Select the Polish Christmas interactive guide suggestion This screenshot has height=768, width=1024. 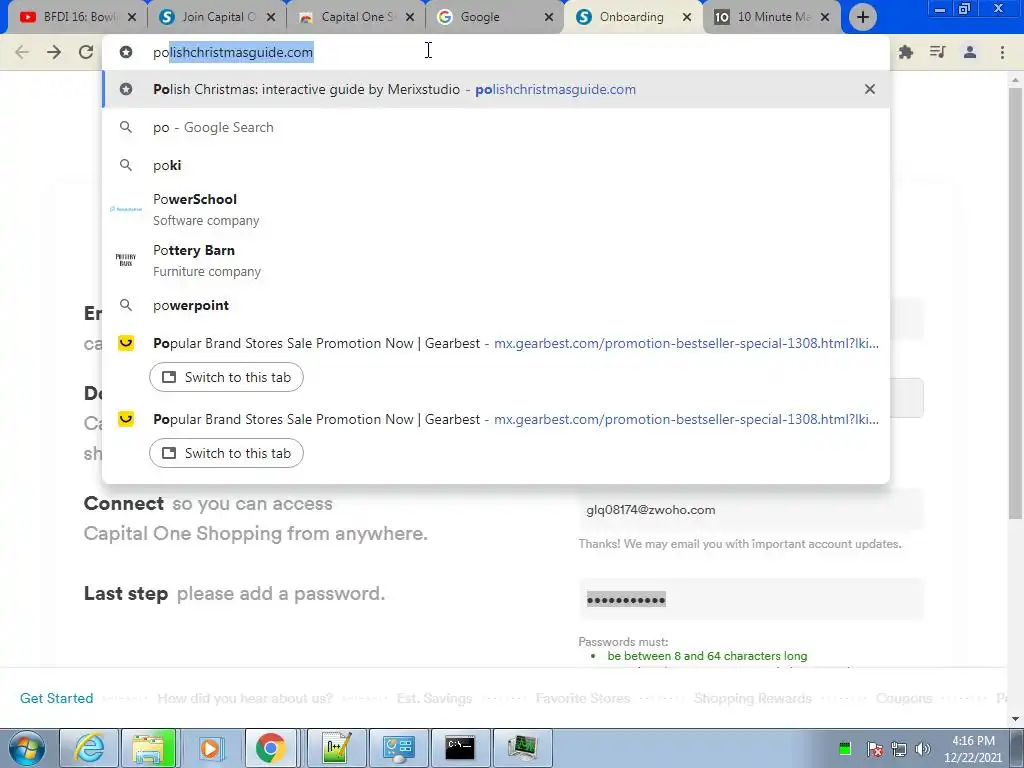click(496, 89)
